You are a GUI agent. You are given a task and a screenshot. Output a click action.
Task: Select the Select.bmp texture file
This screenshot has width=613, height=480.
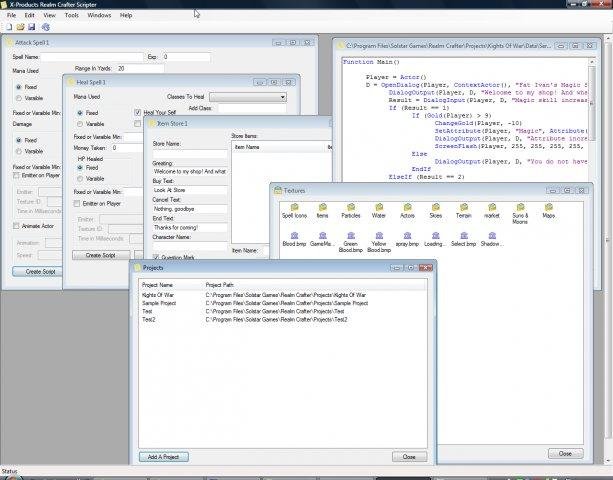pyautogui.click(x=464, y=239)
